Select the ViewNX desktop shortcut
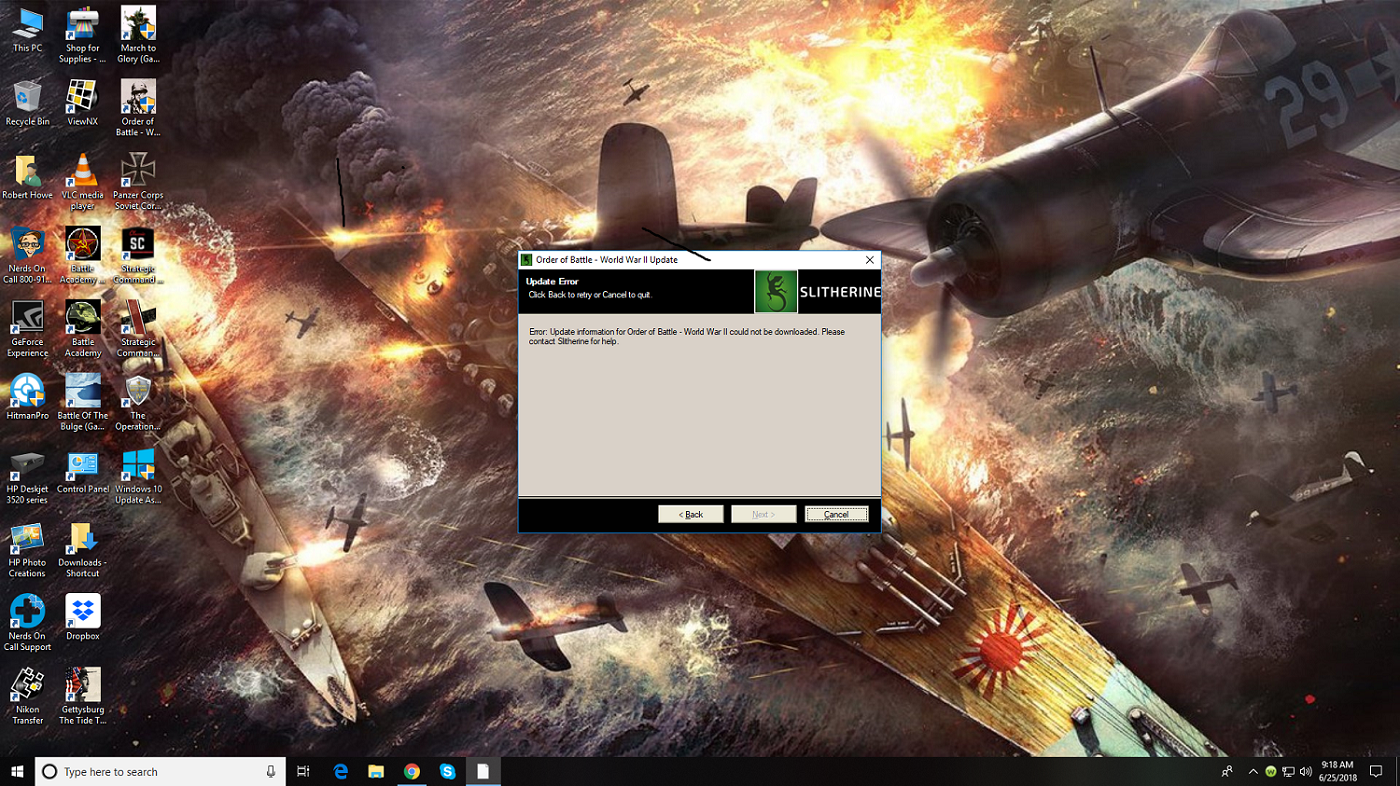Viewport: 1400px width, 786px height. click(x=82, y=103)
